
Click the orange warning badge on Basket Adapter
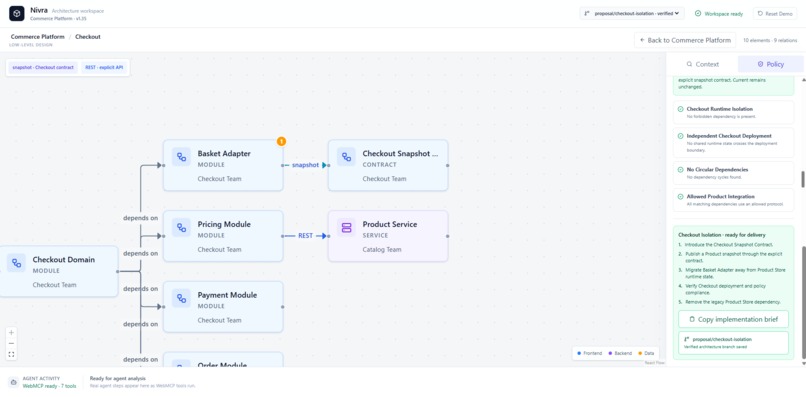281,141
